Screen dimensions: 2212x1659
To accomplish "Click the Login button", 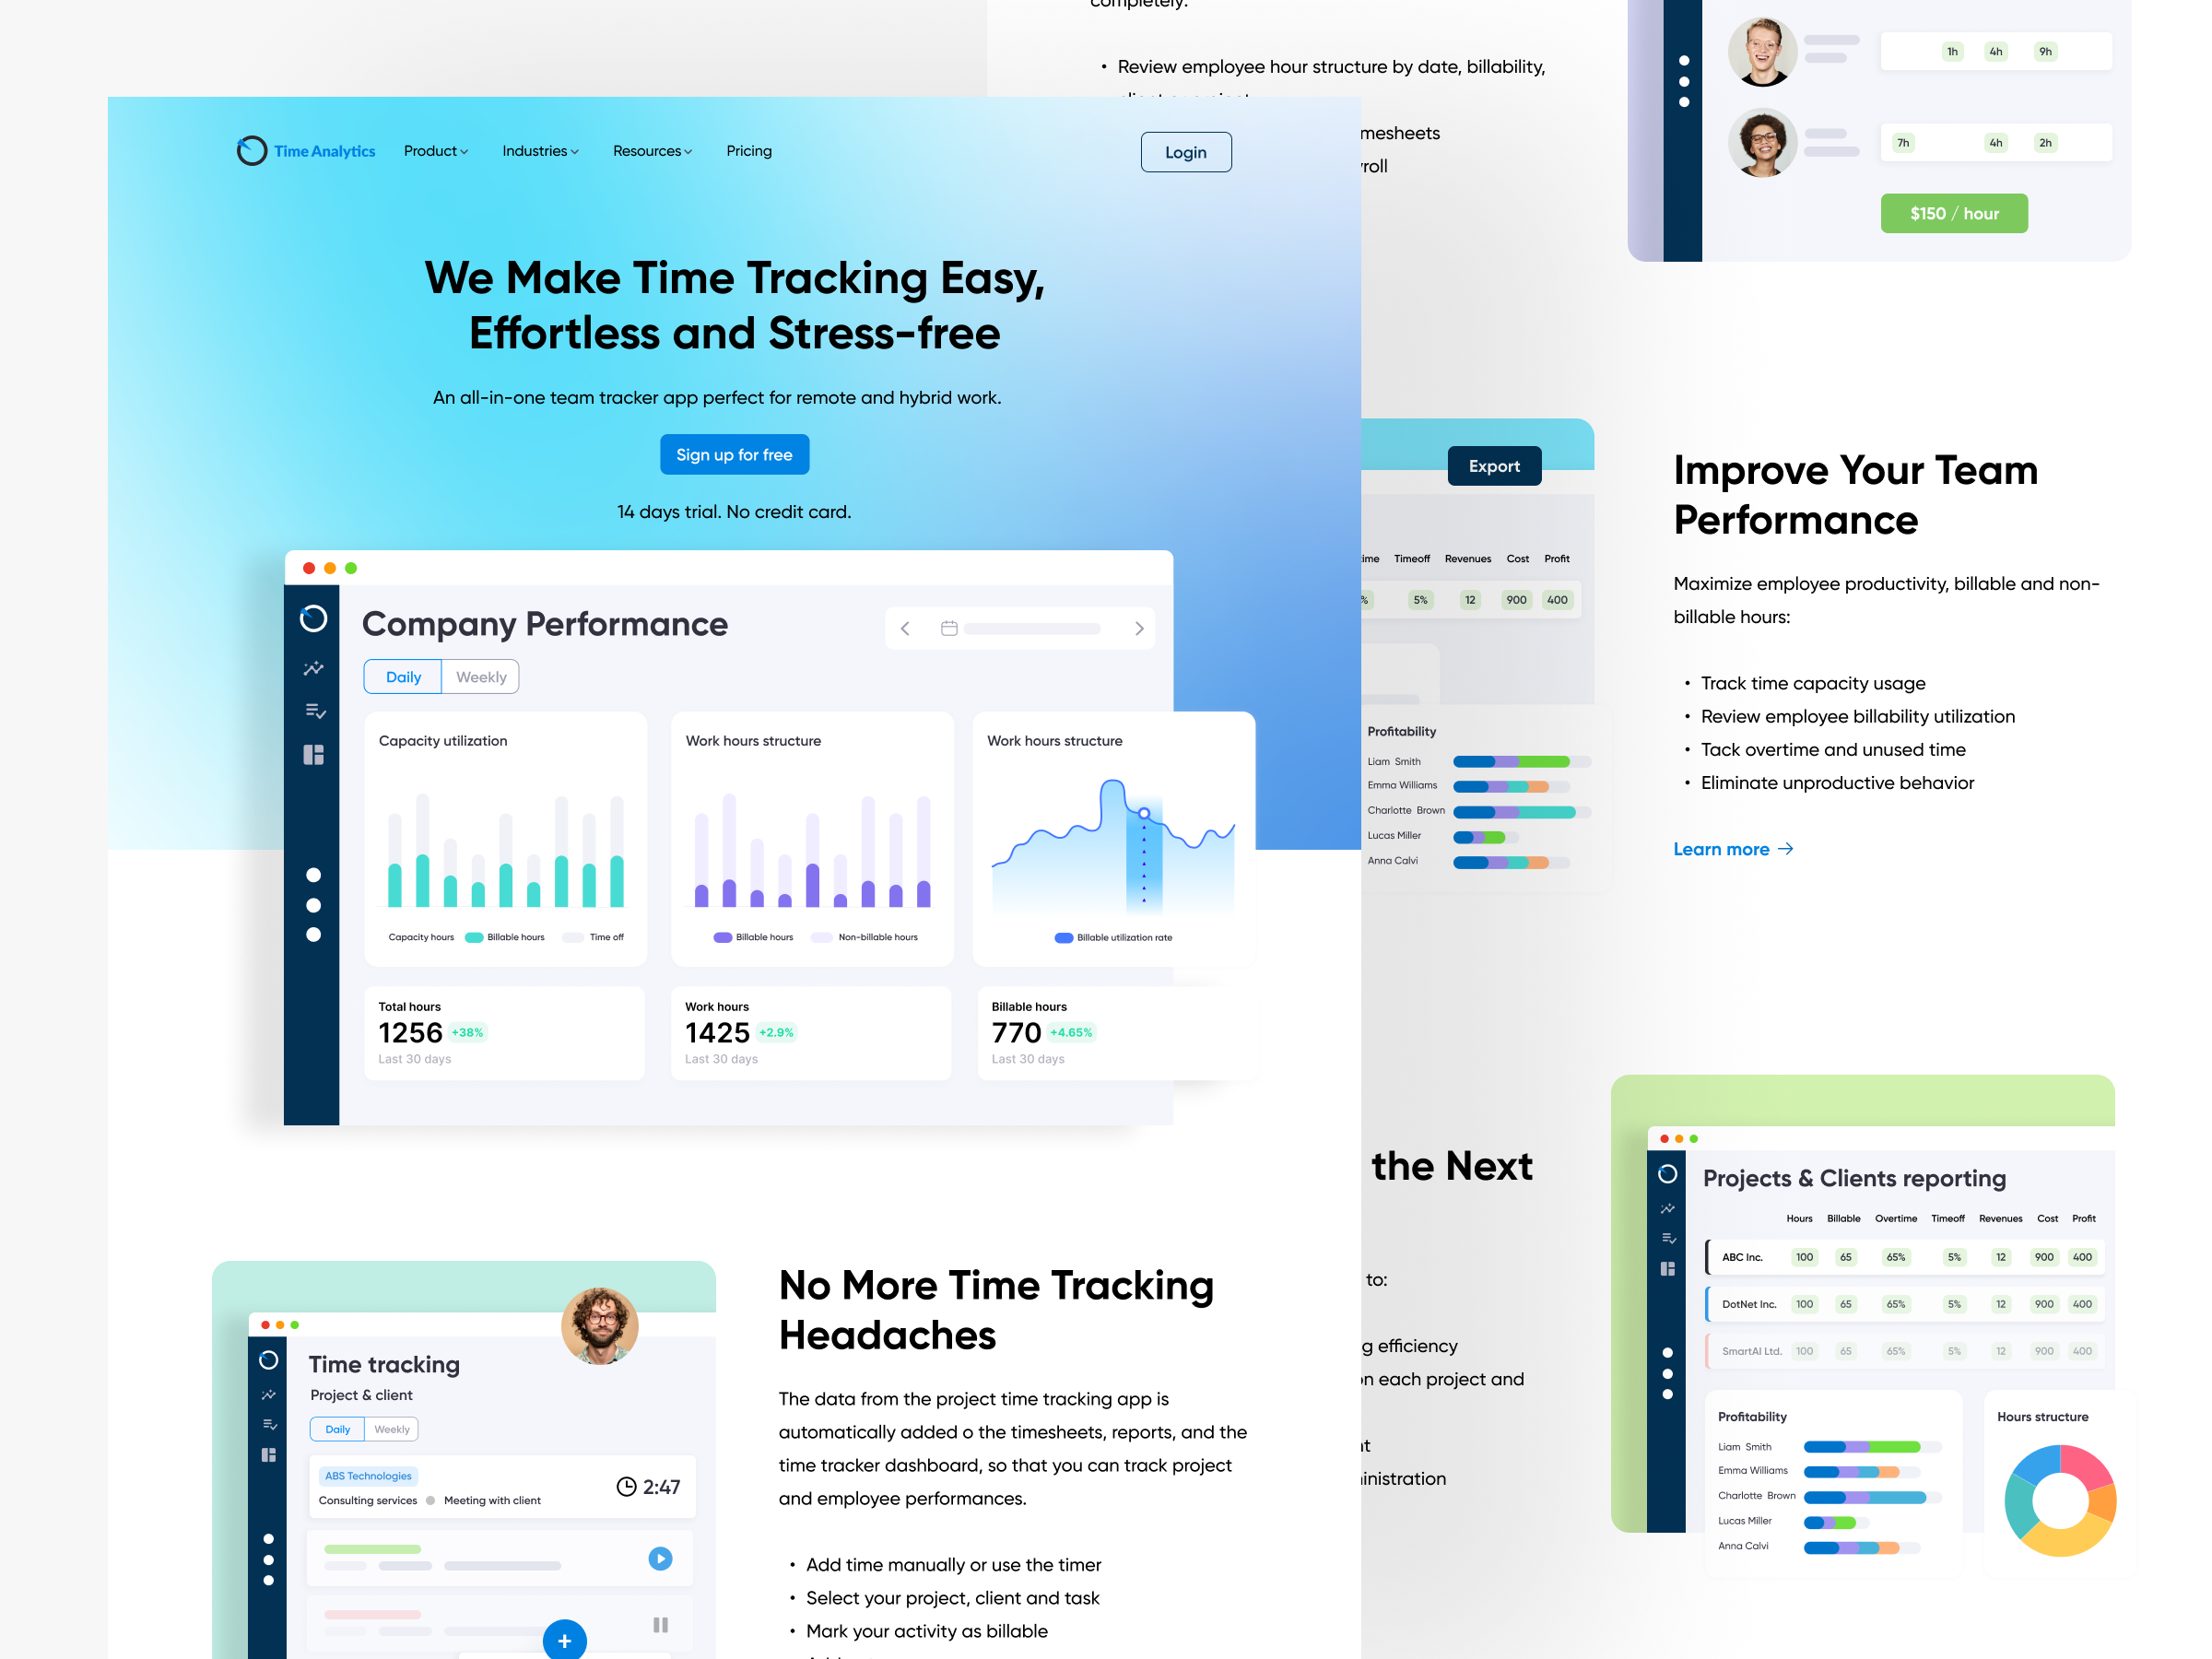I will pyautogui.click(x=1188, y=151).
